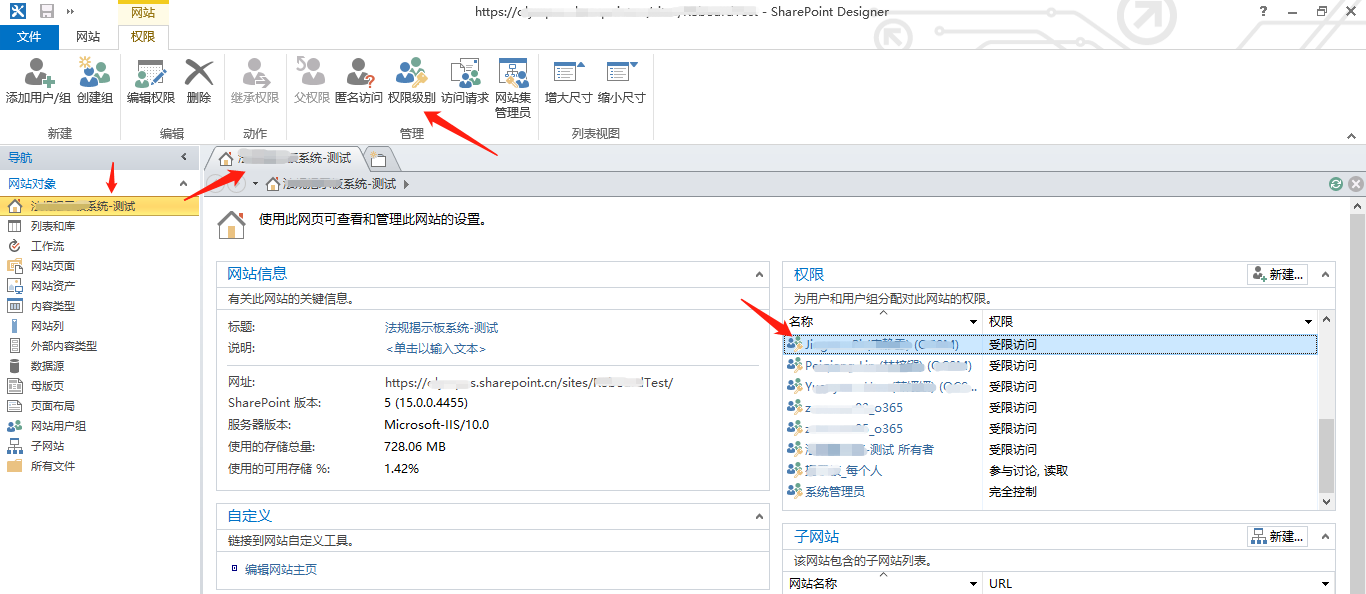Open the 名称 column filter dropdown
Screen dimensions: 1366x594
pos(973,321)
